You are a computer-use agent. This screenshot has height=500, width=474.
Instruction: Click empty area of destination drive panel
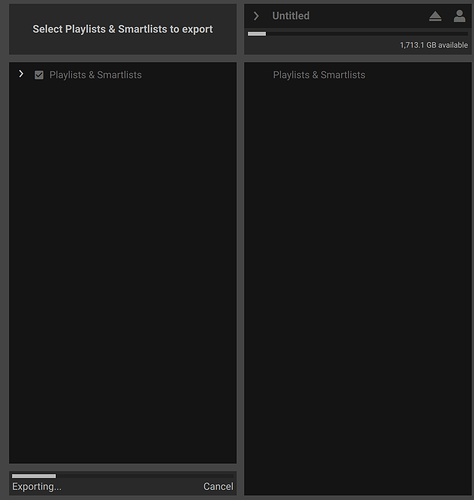coord(358,283)
